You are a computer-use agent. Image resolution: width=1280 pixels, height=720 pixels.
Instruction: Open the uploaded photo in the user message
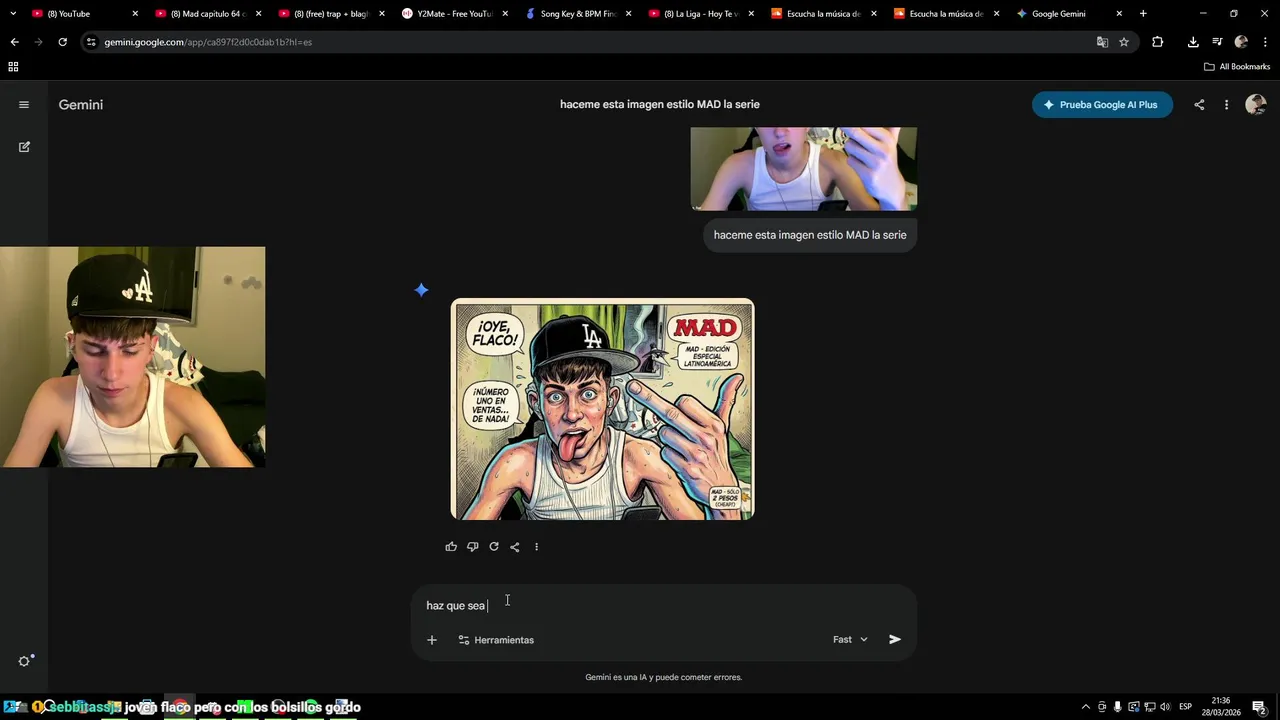[x=804, y=168]
